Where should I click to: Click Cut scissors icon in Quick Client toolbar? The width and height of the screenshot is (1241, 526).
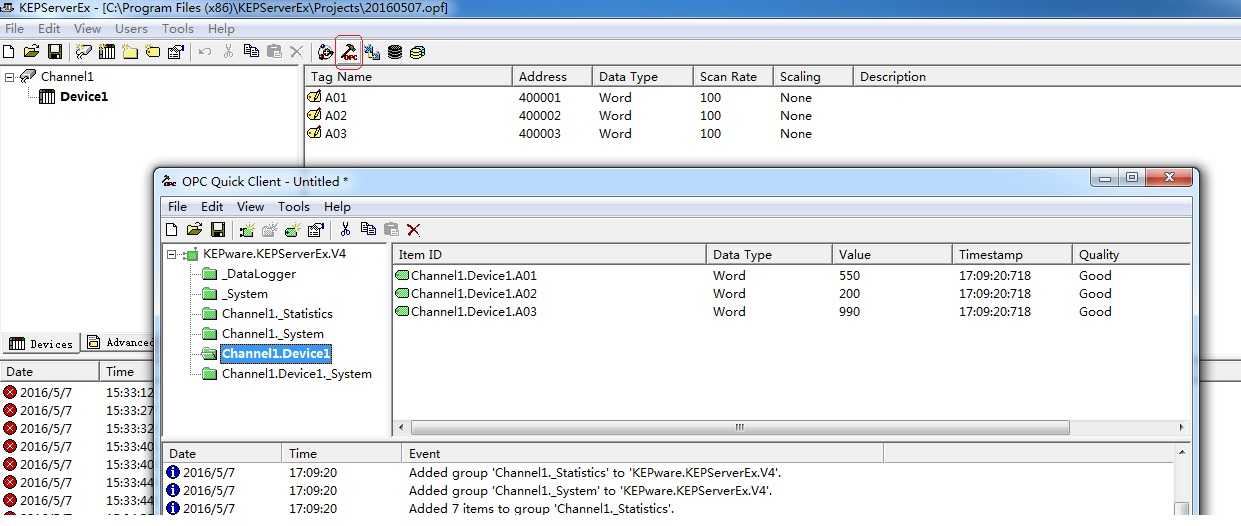[345, 230]
